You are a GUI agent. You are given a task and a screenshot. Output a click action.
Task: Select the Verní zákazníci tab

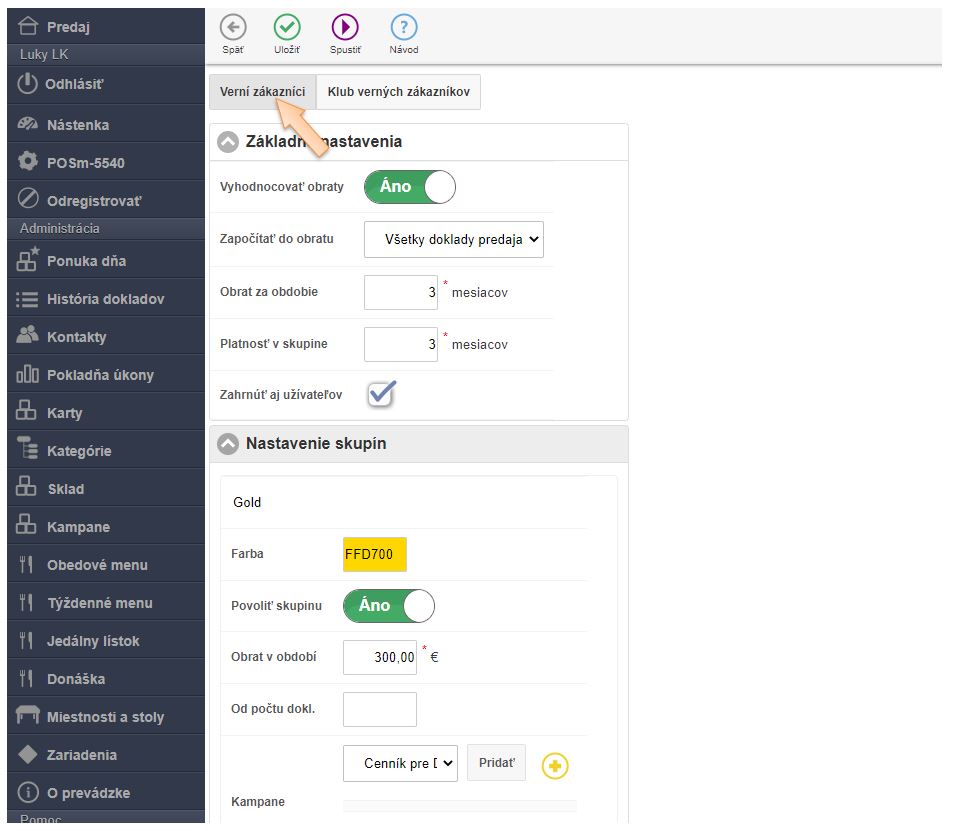point(262,91)
